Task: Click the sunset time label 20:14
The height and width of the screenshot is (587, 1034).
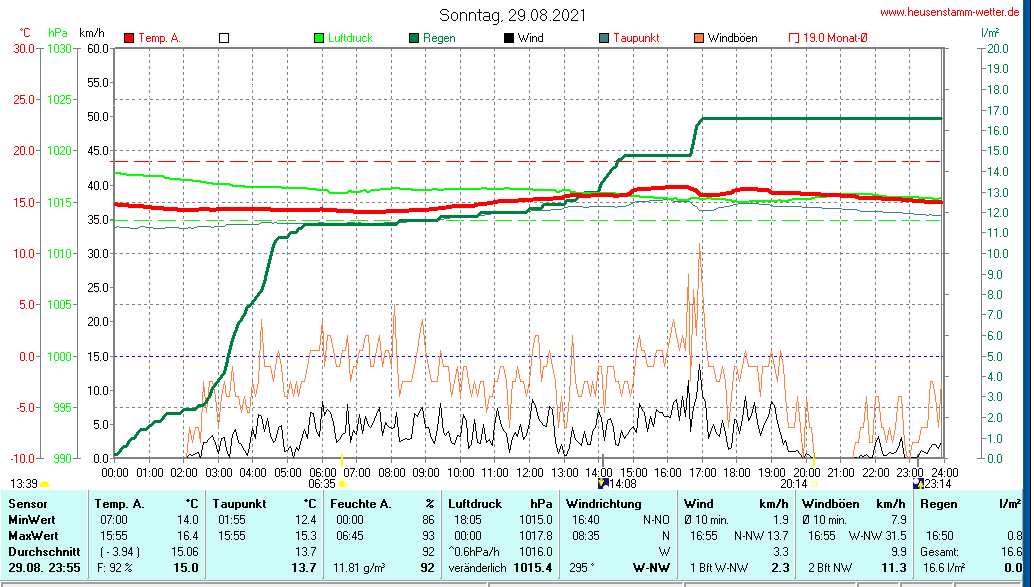Action: tap(793, 483)
